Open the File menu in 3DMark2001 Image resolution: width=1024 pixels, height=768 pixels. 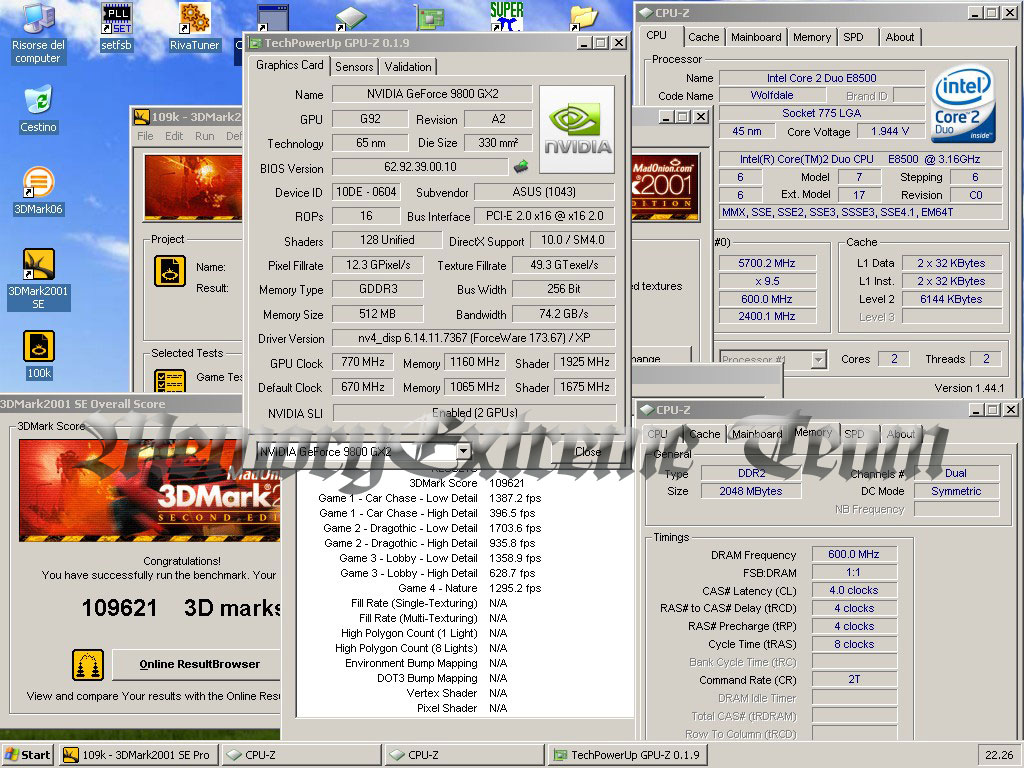[x=145, y=136]
